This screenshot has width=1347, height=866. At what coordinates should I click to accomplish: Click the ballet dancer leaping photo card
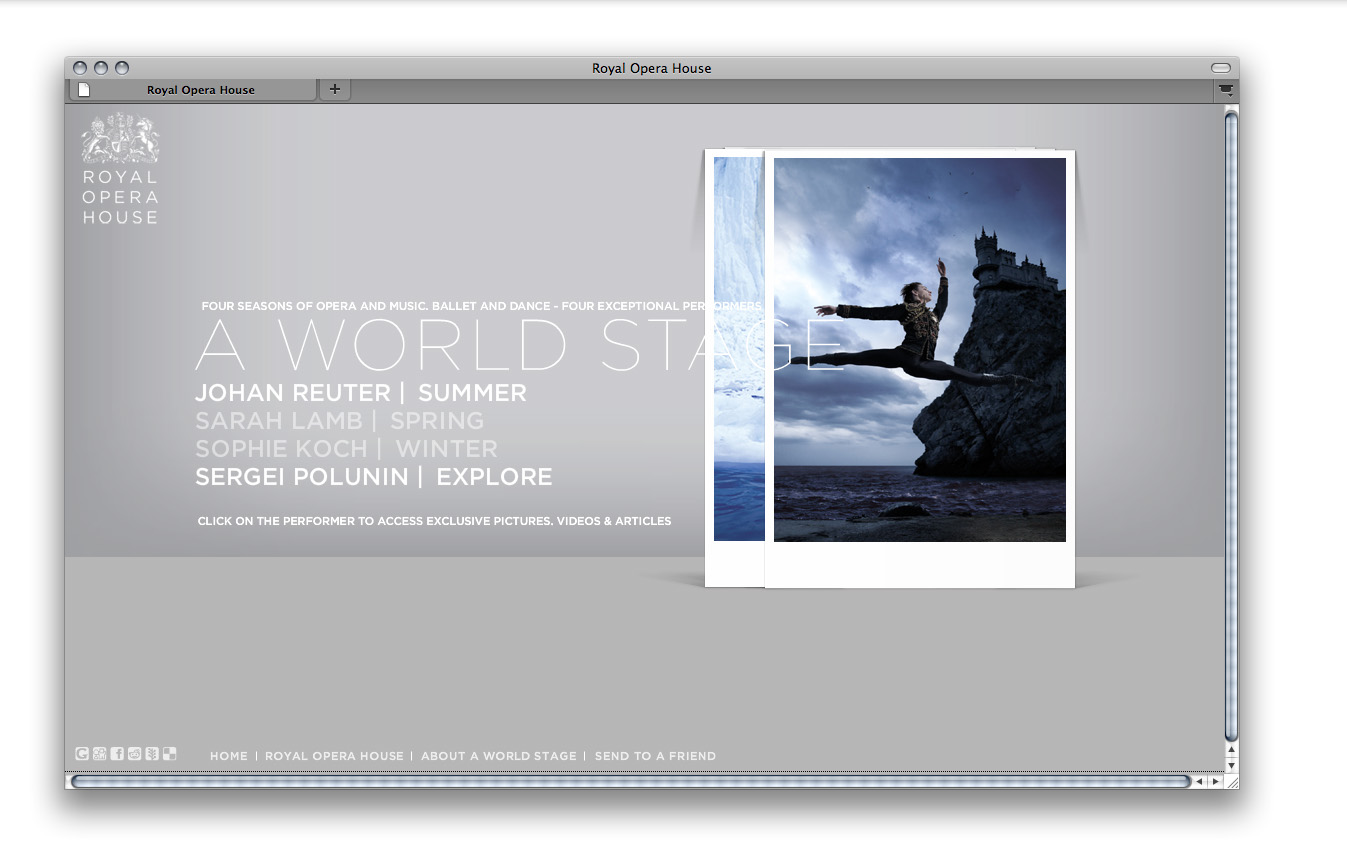pos(919,350)
